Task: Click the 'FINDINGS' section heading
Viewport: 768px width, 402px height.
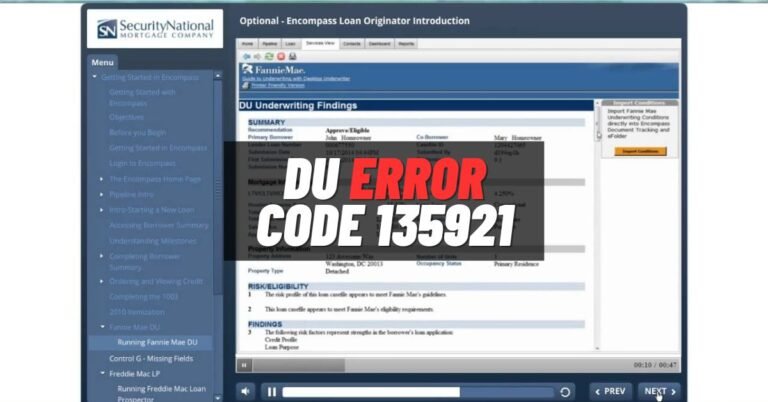Action: point(265,324)
